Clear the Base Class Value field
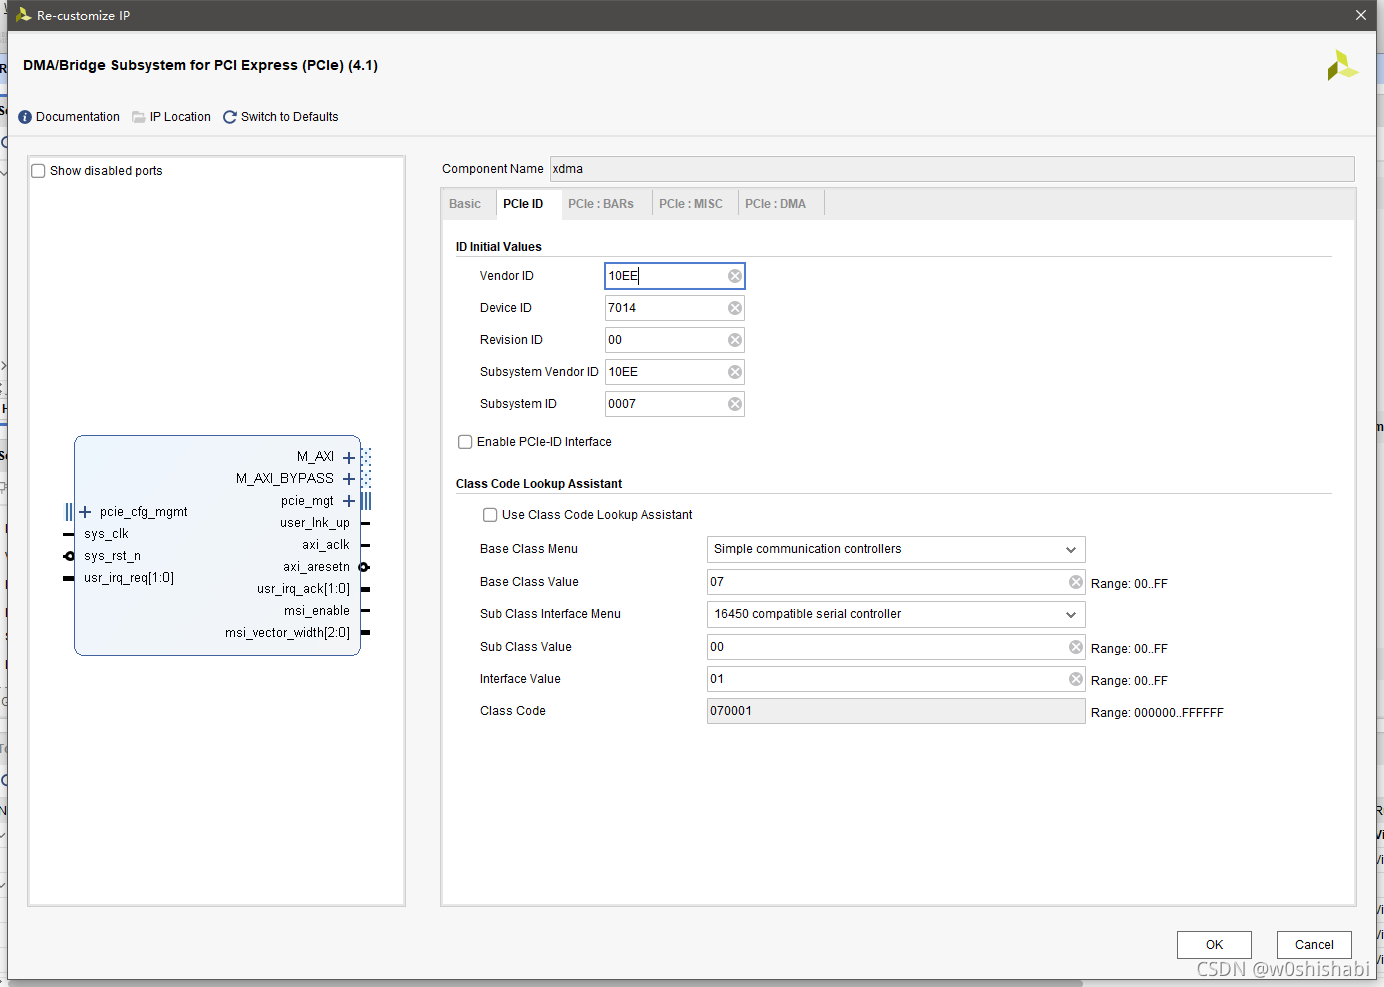The width and height of the screenshot is (1384, 987). 1076,582
